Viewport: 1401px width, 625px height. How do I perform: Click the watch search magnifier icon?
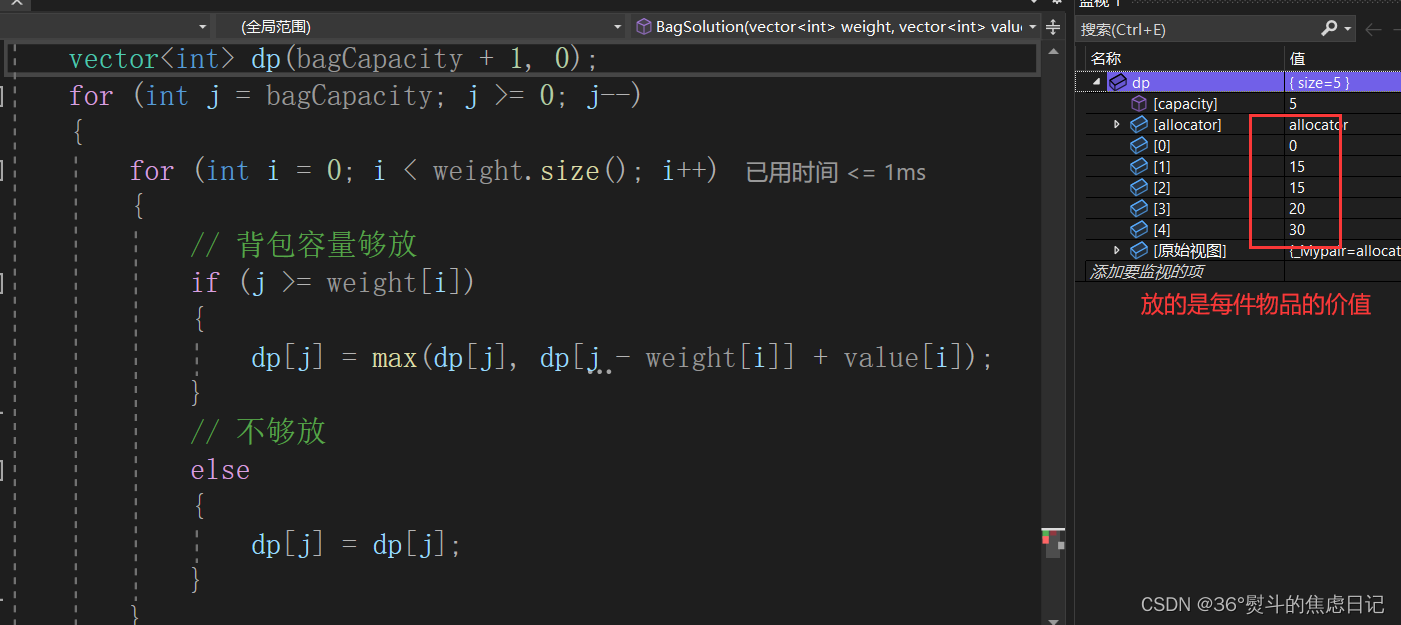(1329, 29)
